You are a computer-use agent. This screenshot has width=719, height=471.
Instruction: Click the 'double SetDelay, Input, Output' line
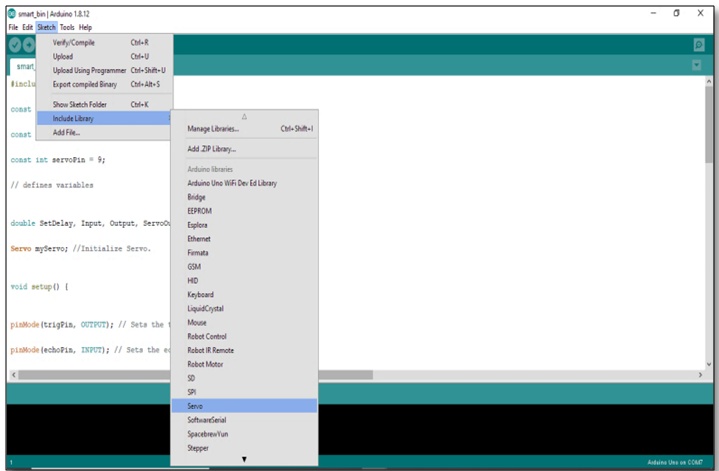[90, 223]
